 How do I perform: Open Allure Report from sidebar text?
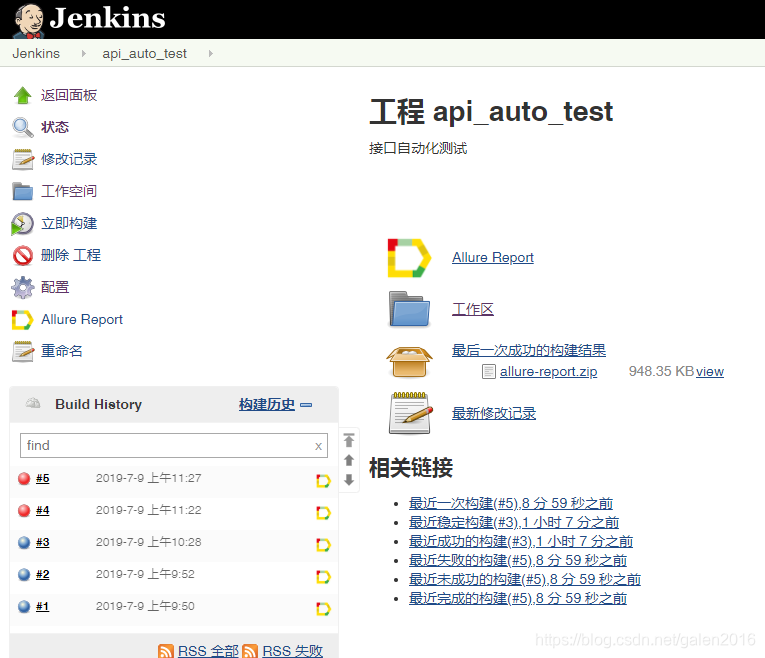point(82,319)
